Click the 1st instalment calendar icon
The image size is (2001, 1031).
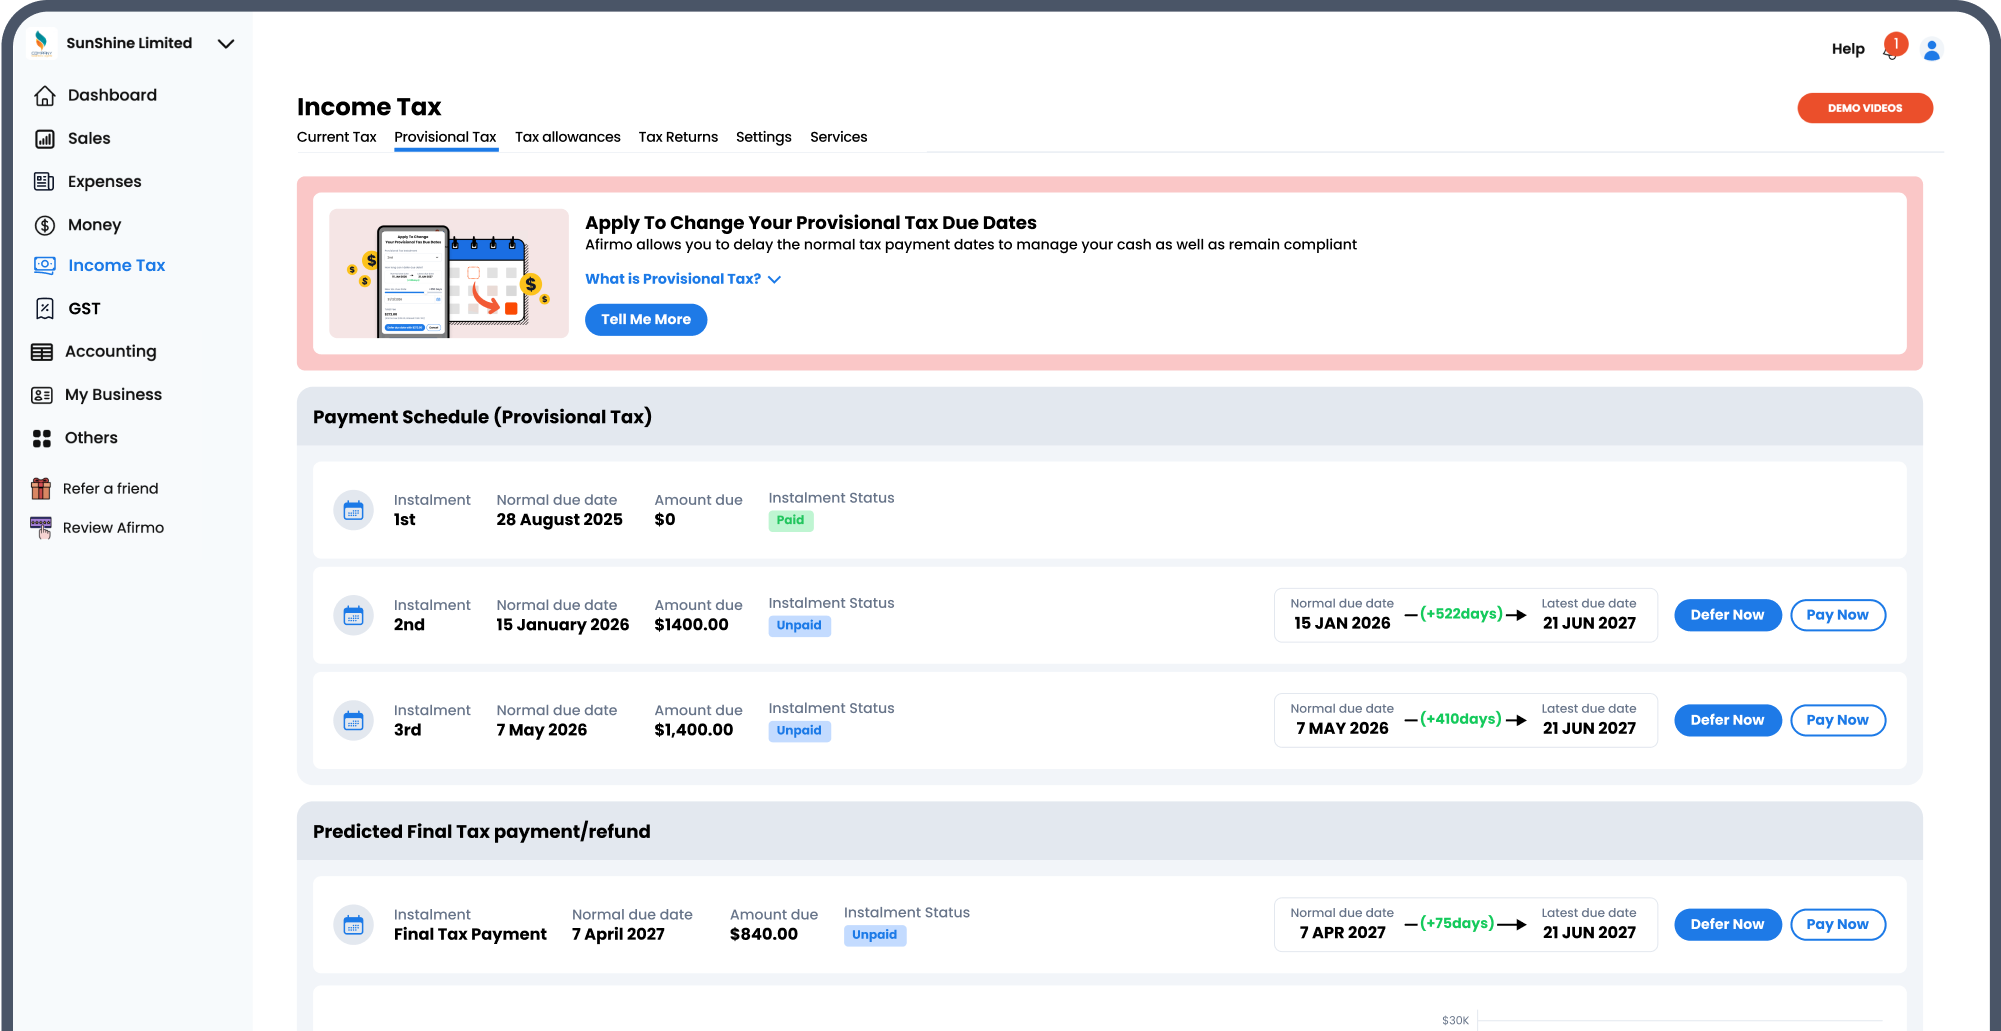click(353, 511)
